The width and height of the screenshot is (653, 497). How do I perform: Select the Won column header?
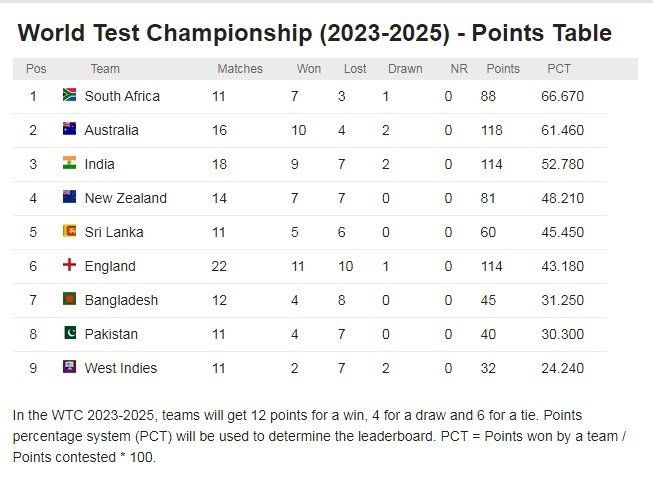tap(309, 69)
